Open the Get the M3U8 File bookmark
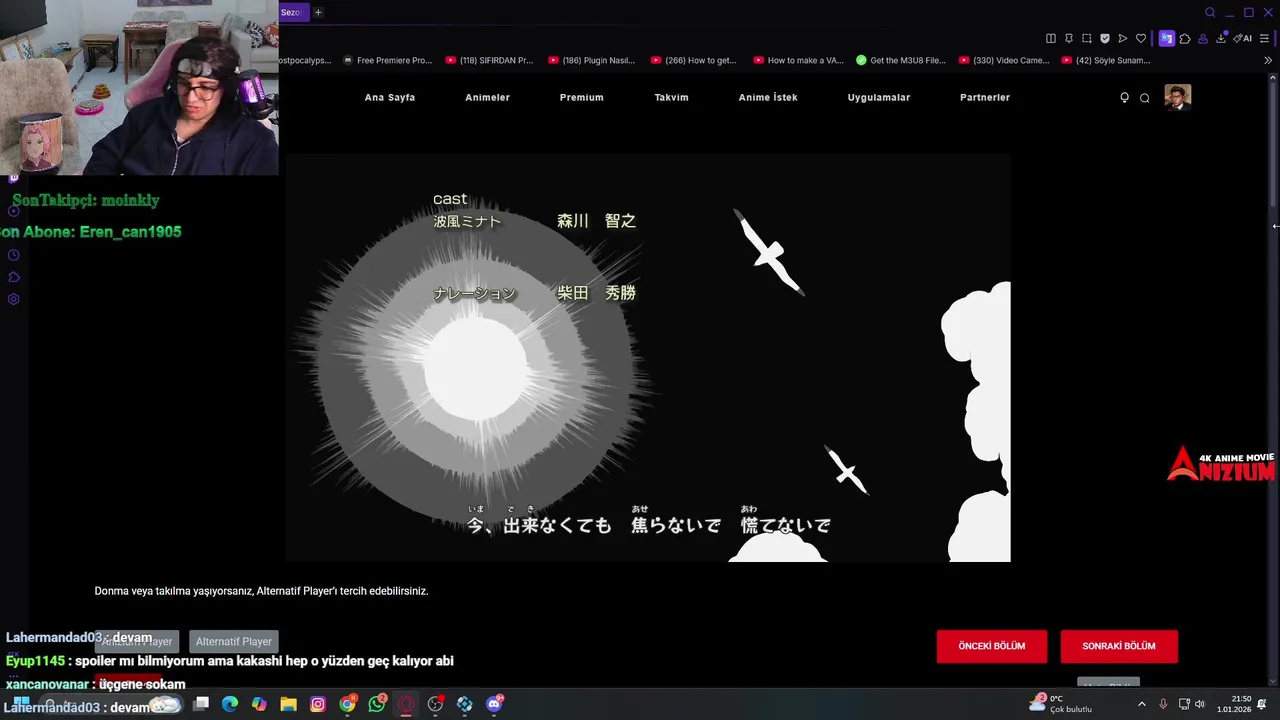The width and height of the screenshot is (1280, 720). click(x=900, y=60)
